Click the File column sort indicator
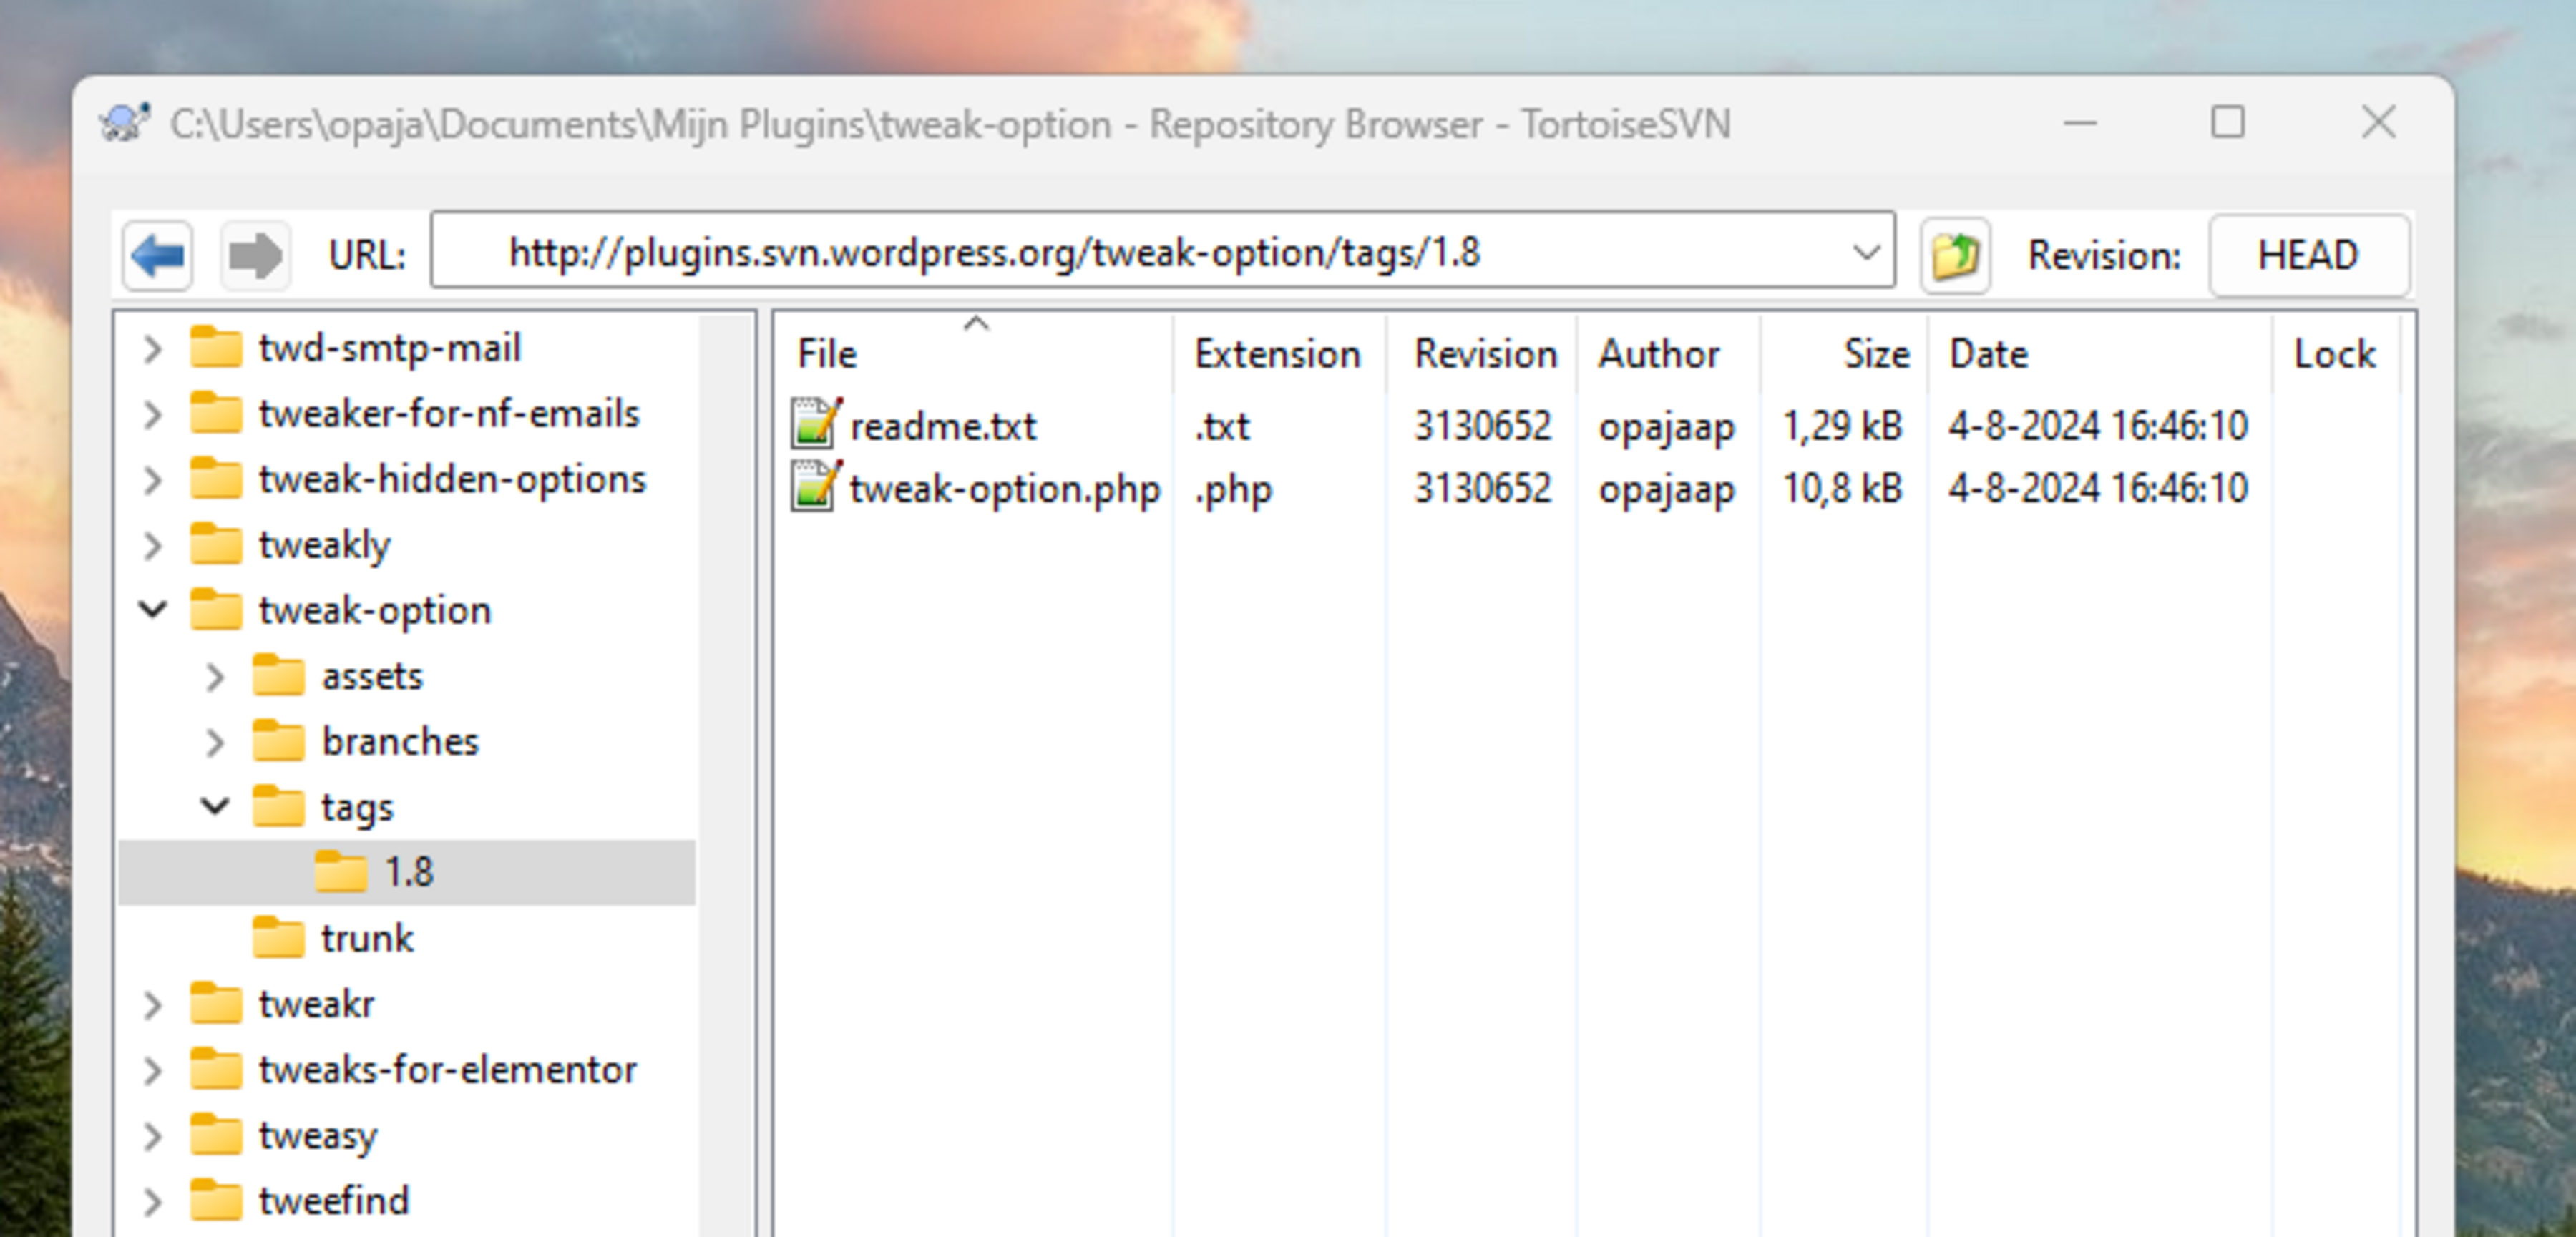The image size is (2576, 1237). pos(976,323)
